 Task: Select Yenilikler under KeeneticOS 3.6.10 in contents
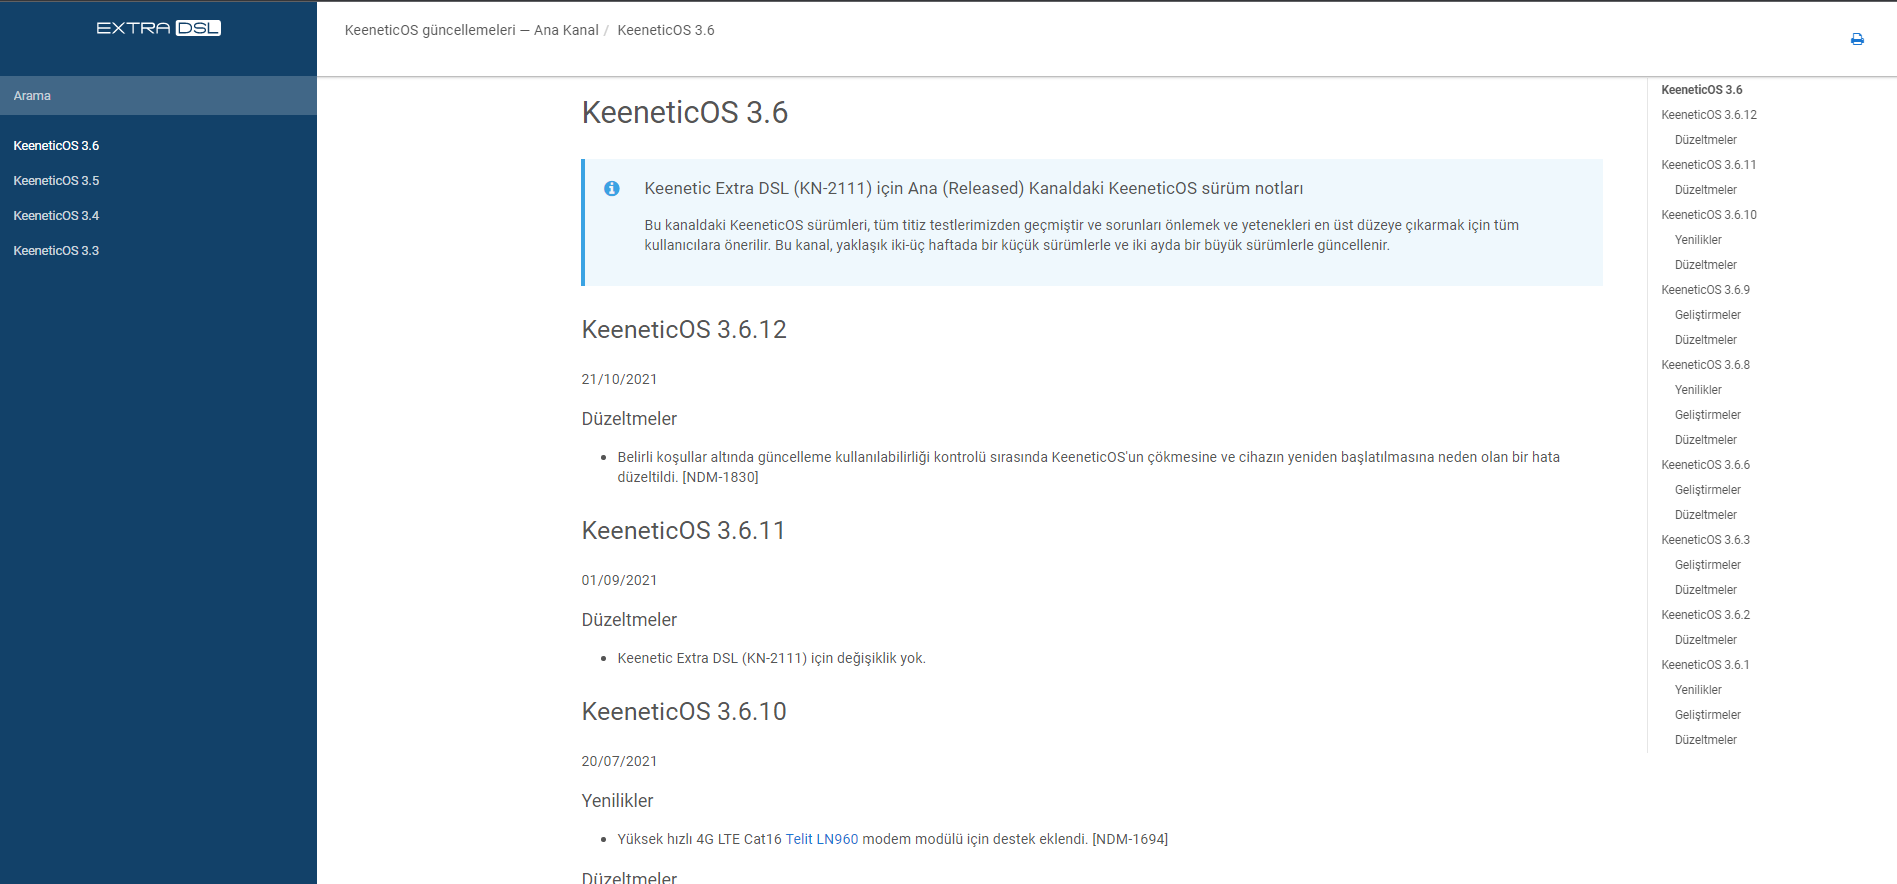point(1698,240)
